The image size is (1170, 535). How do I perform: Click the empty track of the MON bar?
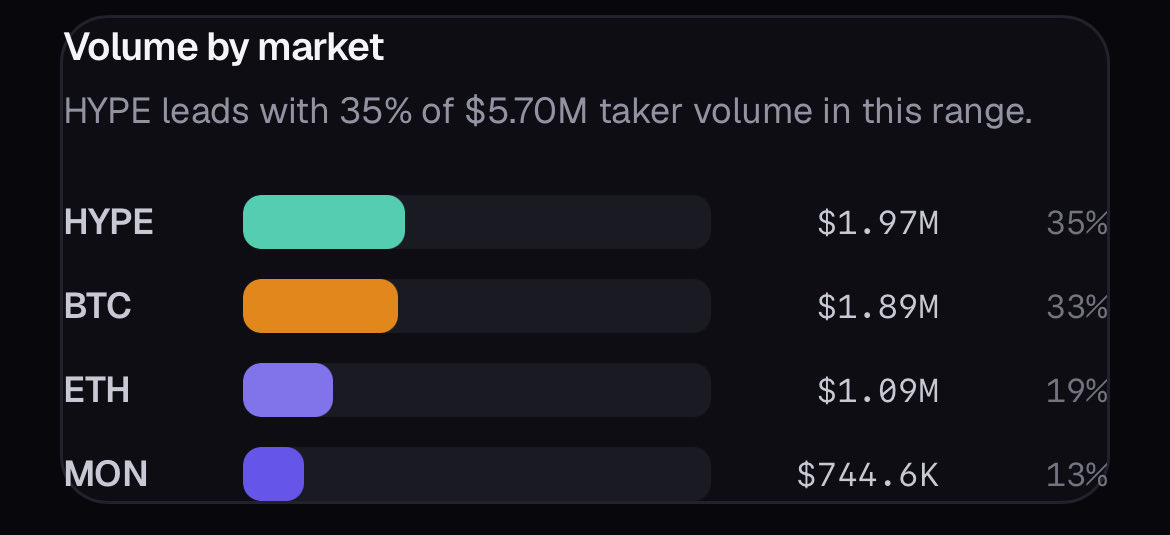coord(507,474)
